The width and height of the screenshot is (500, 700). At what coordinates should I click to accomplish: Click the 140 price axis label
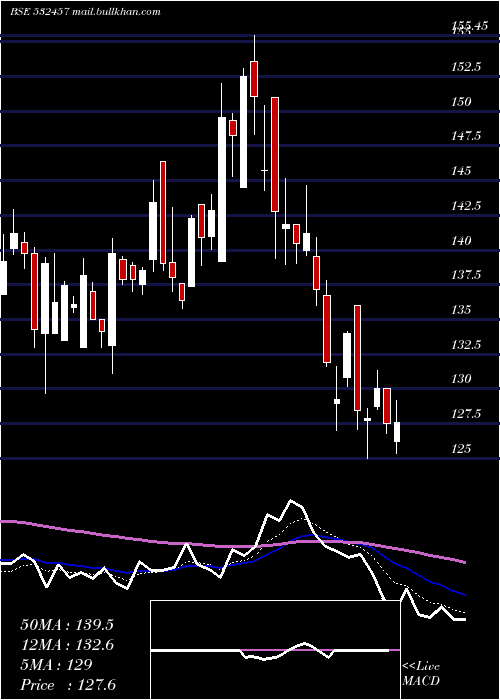[461, 241]
